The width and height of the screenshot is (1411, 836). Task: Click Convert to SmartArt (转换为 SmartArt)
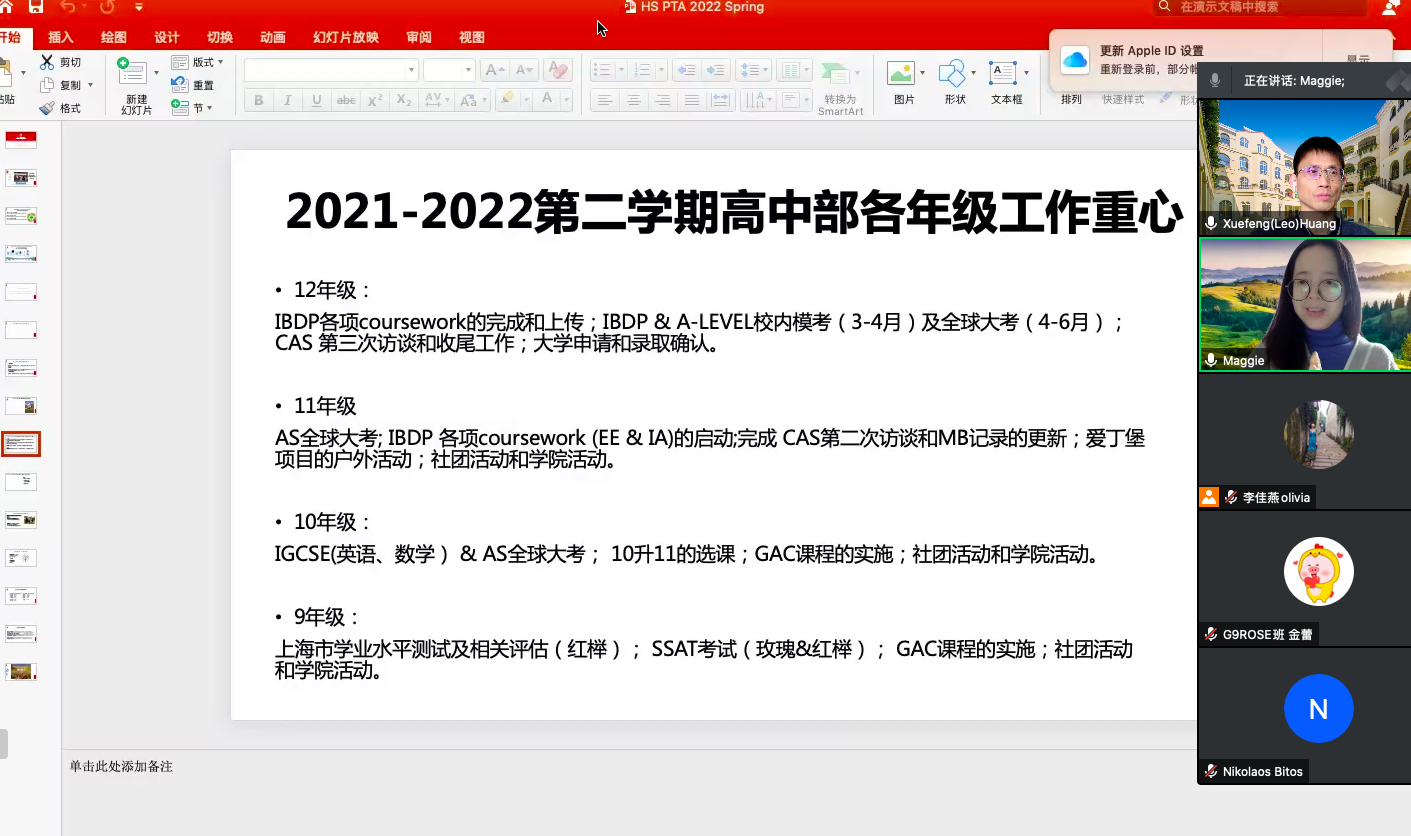(840, 88)
